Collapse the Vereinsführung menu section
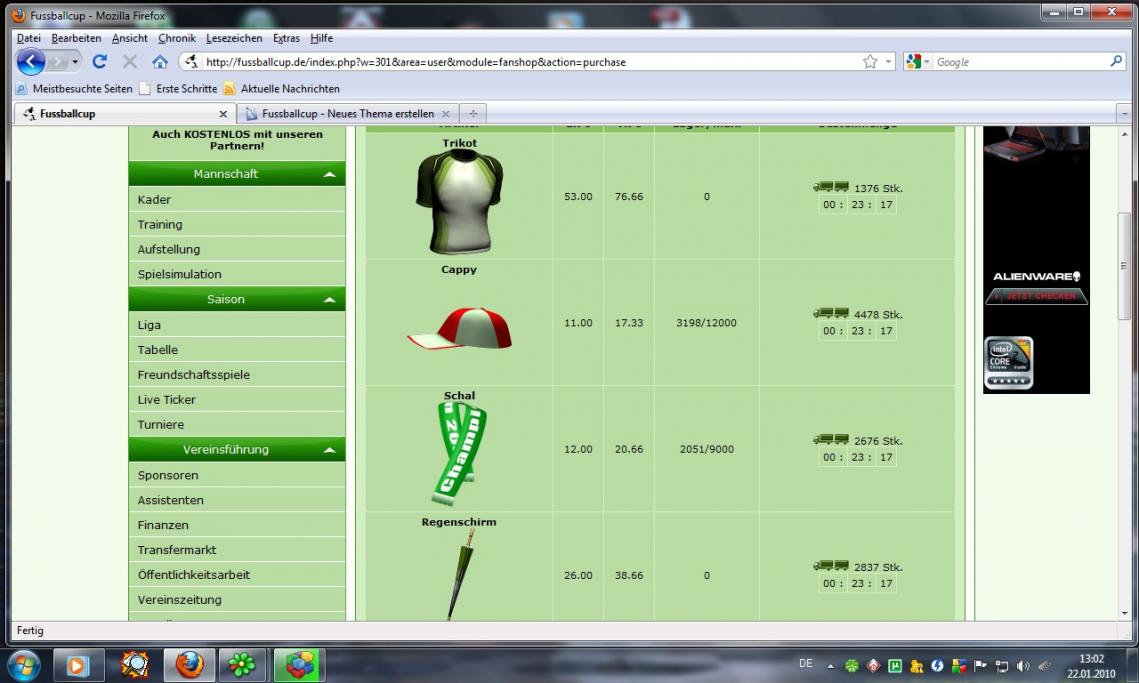1139x683 pixels. (x=329, y=450)
